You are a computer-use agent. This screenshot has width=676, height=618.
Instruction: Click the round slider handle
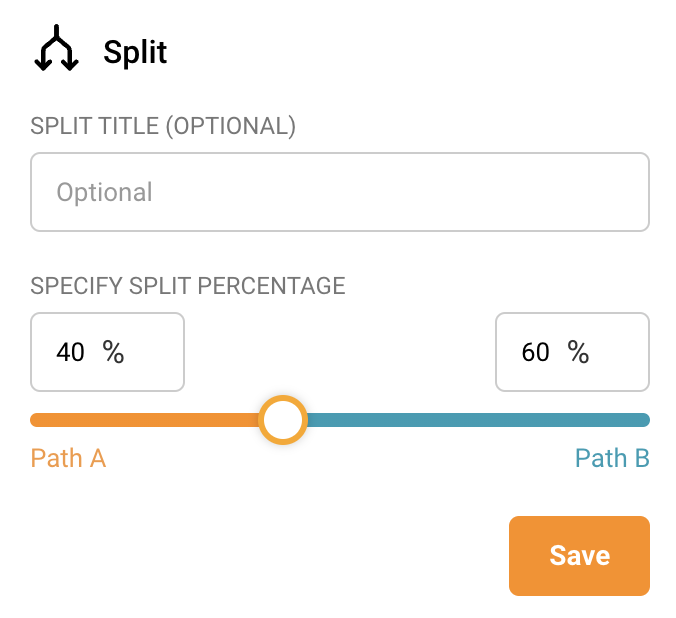click(282, 420)
